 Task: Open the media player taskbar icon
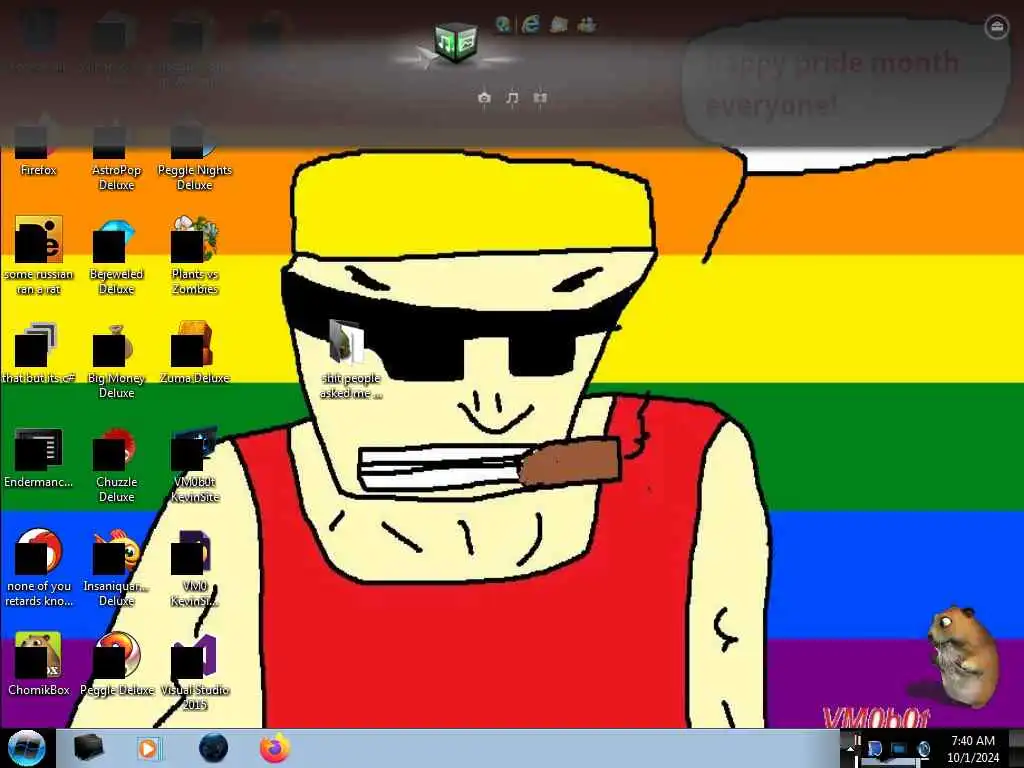coord(148,748)
